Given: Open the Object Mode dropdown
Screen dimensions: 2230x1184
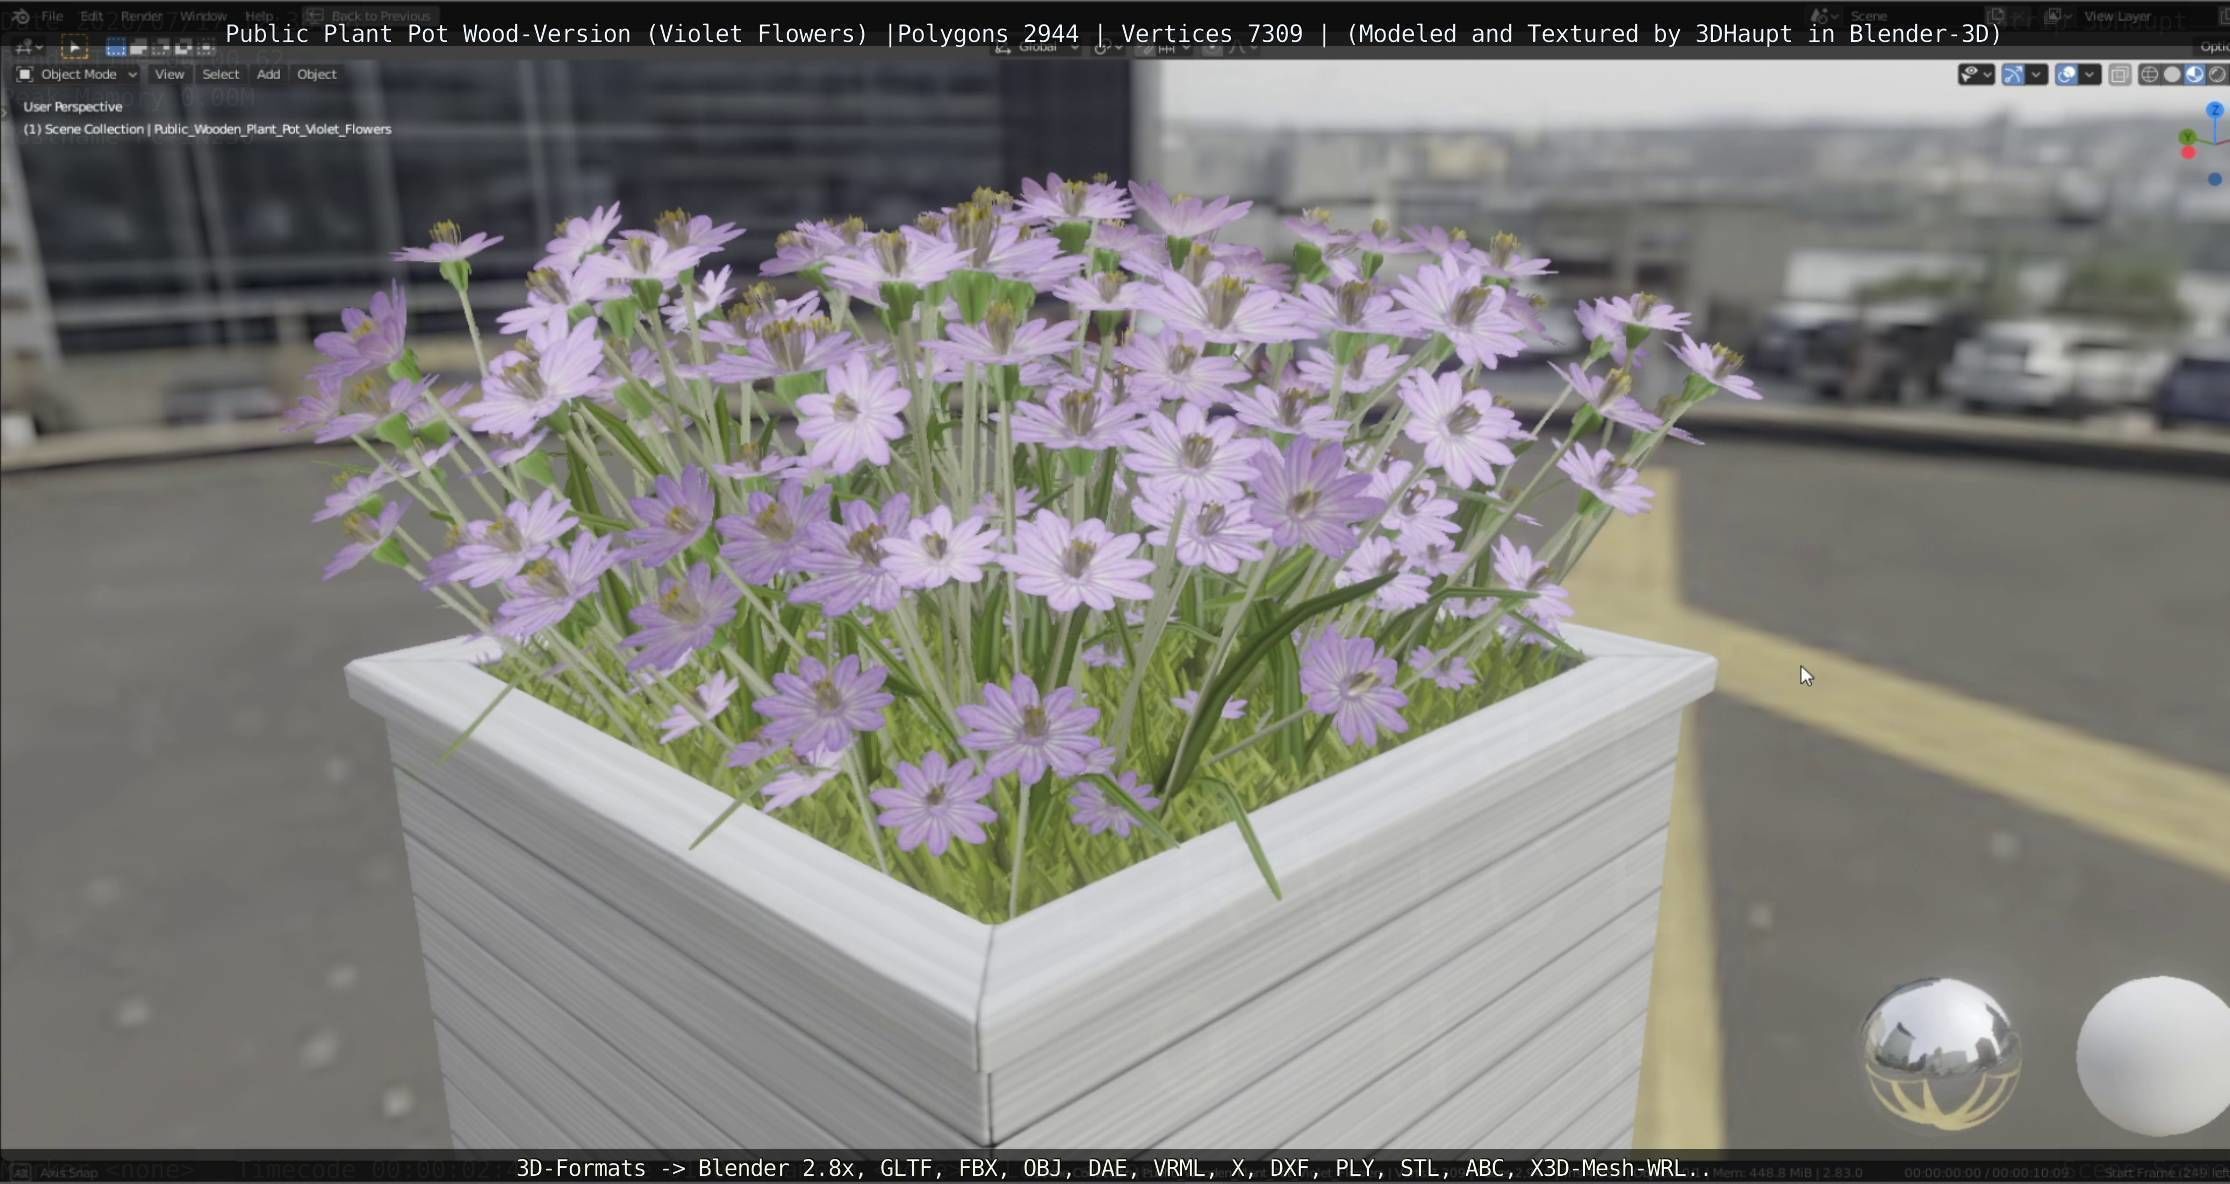Looking at the screenshot, I should [77, 74].
